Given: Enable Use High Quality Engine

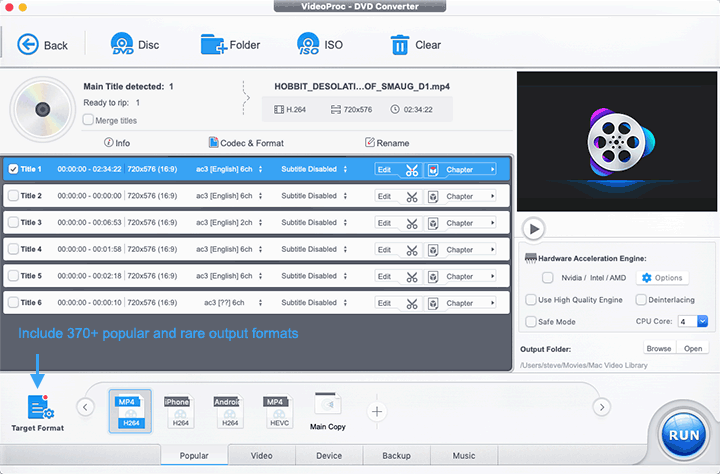Looking at the screenshot, I should pos(531,299).
